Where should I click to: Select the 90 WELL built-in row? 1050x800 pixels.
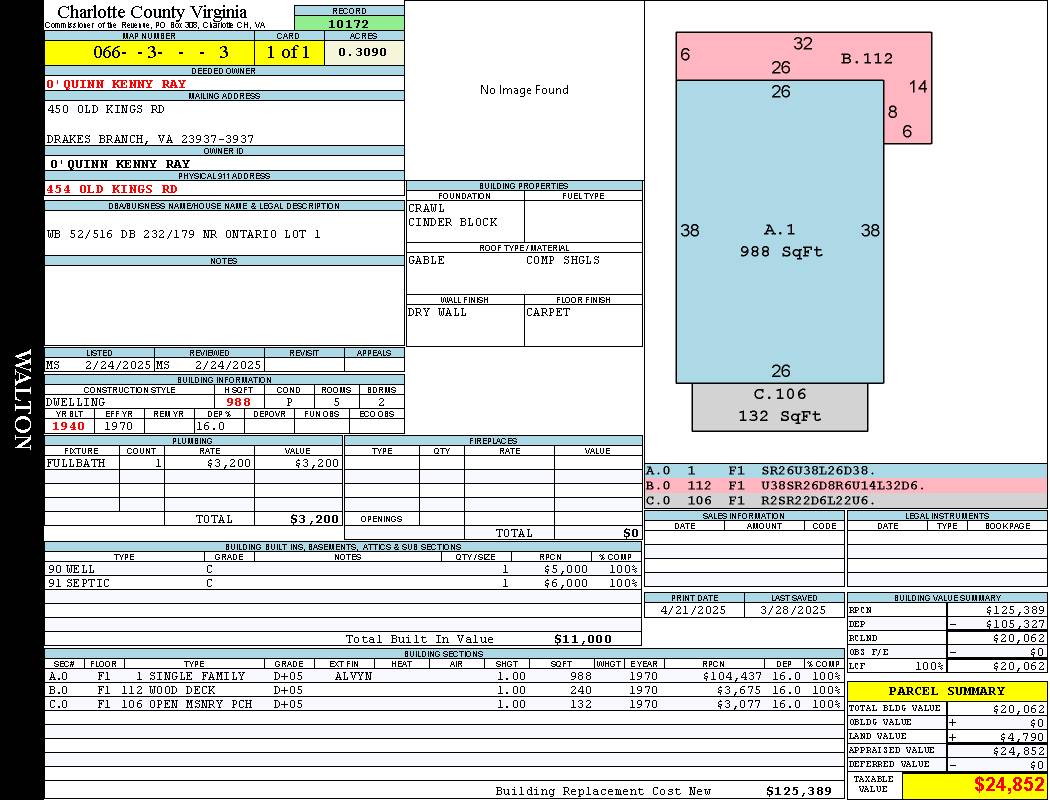click(340, 569)
